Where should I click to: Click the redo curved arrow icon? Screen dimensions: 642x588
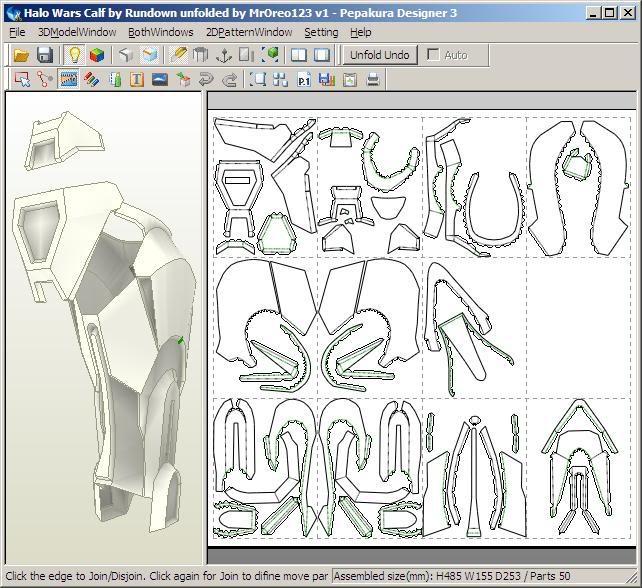pyautogui.click(x=229, y=79)
